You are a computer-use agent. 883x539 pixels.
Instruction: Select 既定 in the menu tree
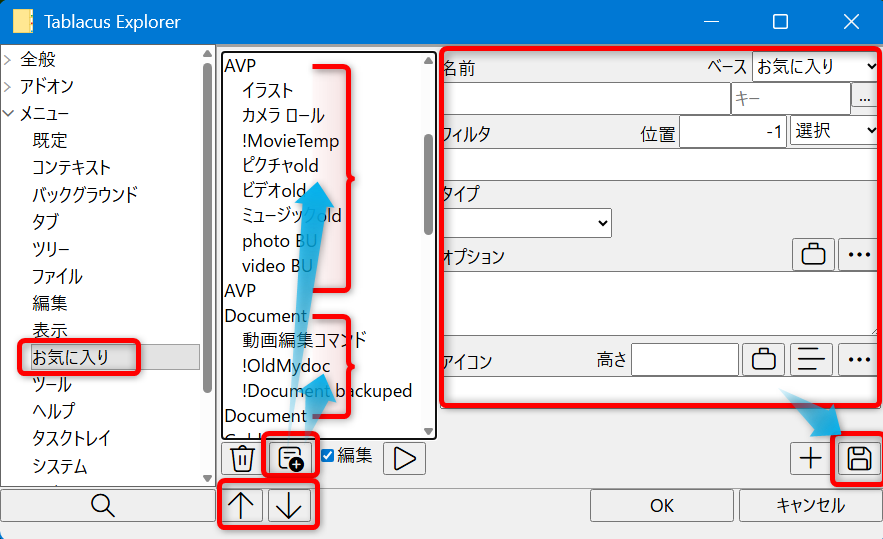[50, 140]
